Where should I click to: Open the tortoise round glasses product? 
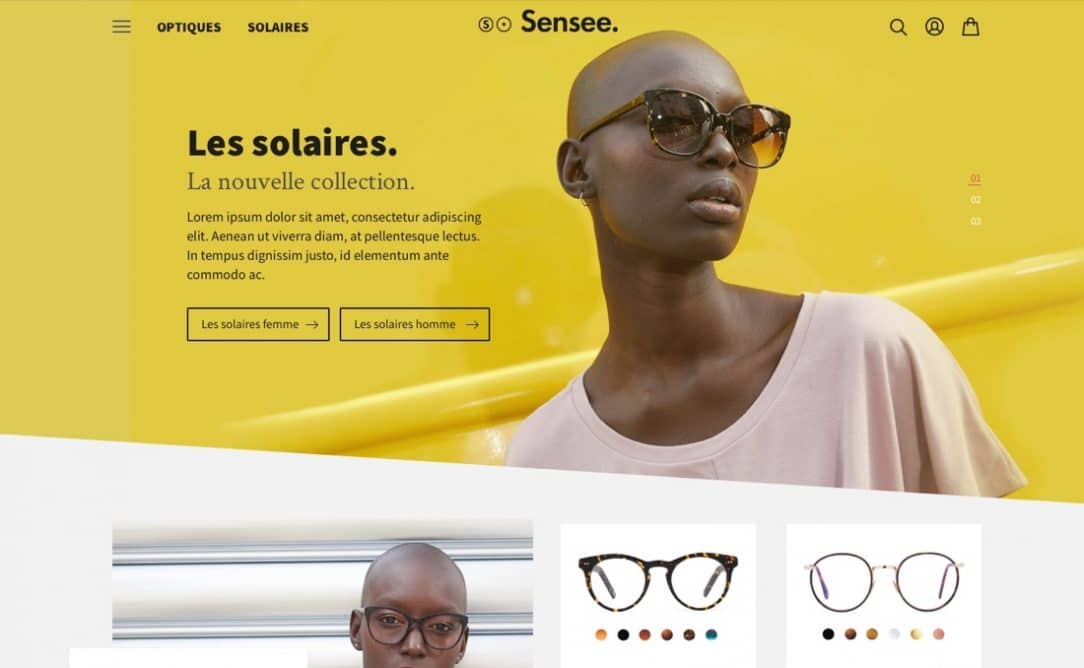coord(657,580)
